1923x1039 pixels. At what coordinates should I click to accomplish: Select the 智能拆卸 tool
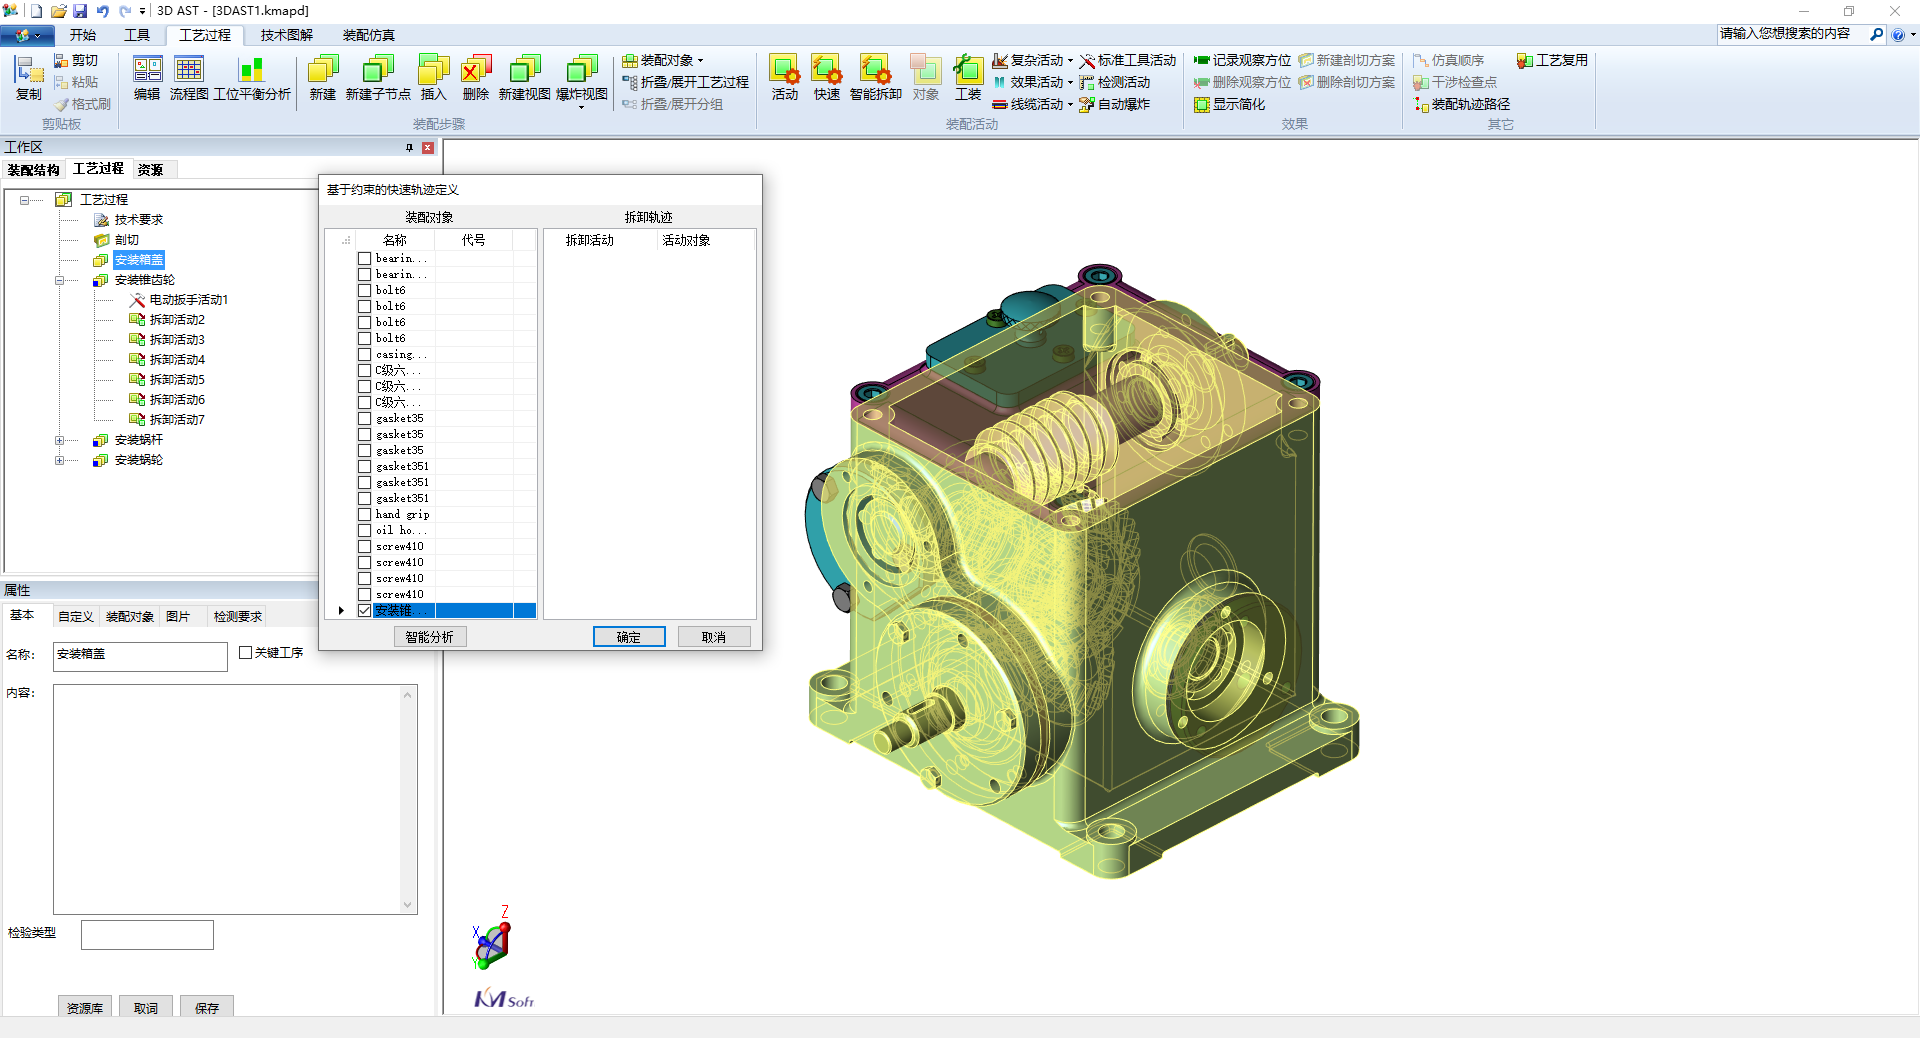click(x=875, y=70)
